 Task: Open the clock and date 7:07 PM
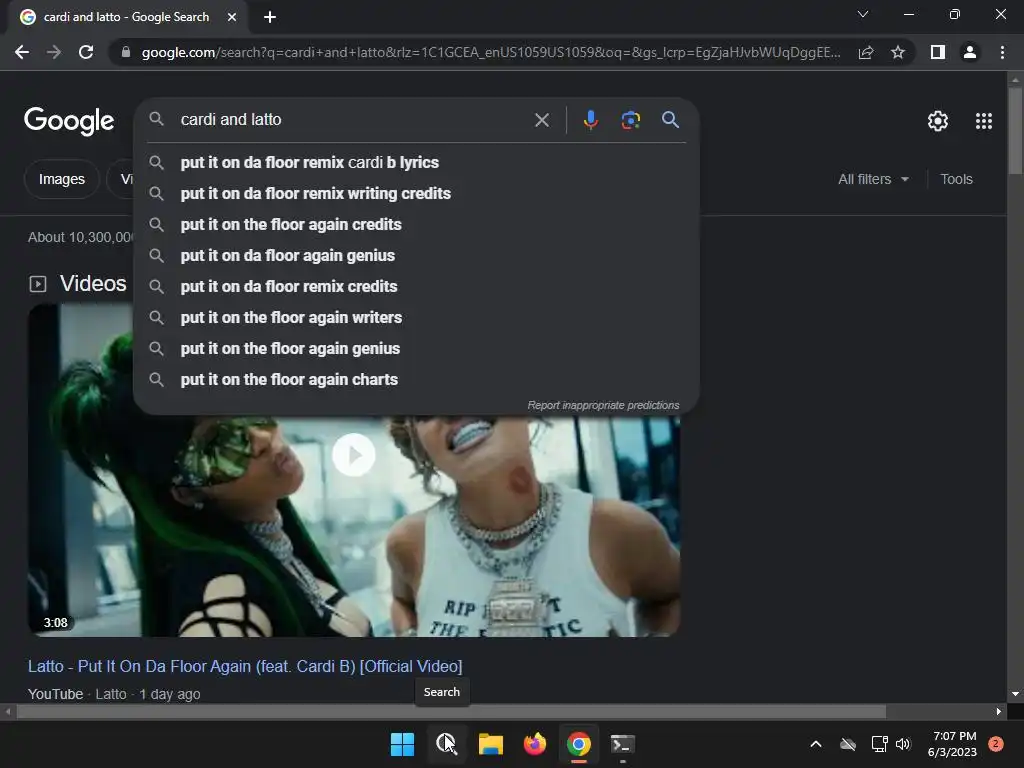tap(952, 744)
